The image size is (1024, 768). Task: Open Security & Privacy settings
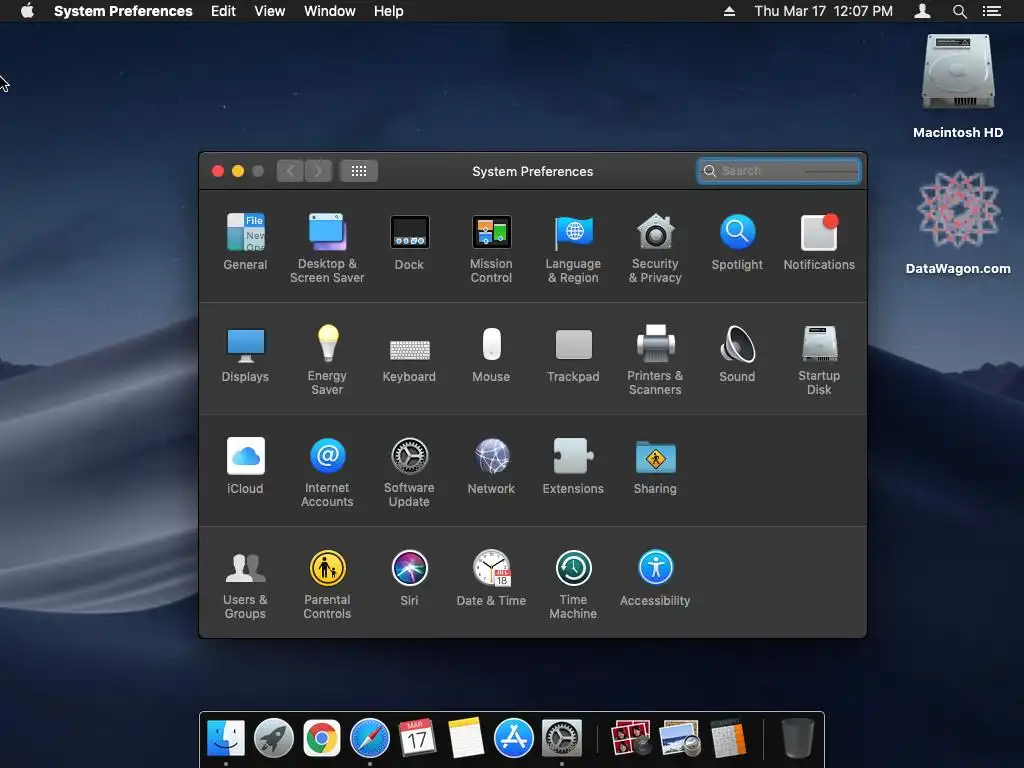(x=655, y=248)
